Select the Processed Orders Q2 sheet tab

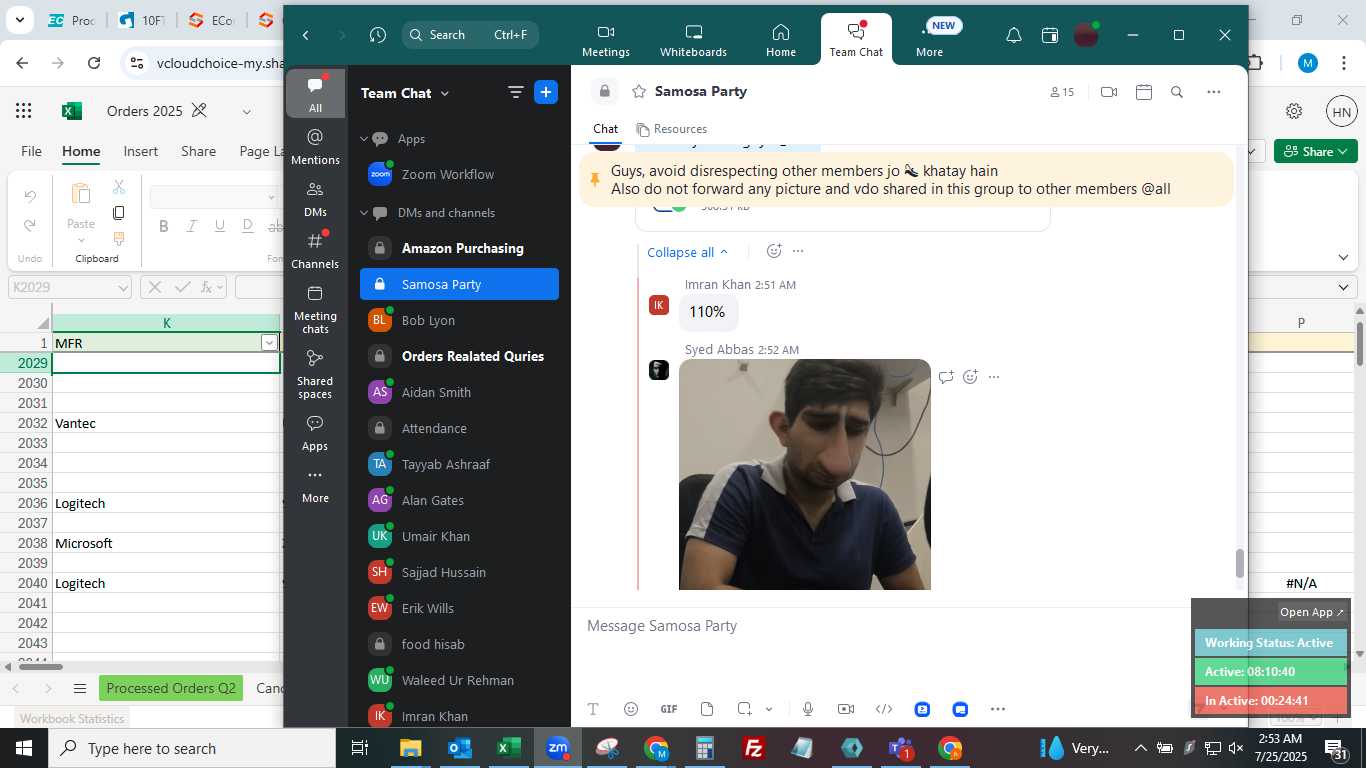pos(171,688)
